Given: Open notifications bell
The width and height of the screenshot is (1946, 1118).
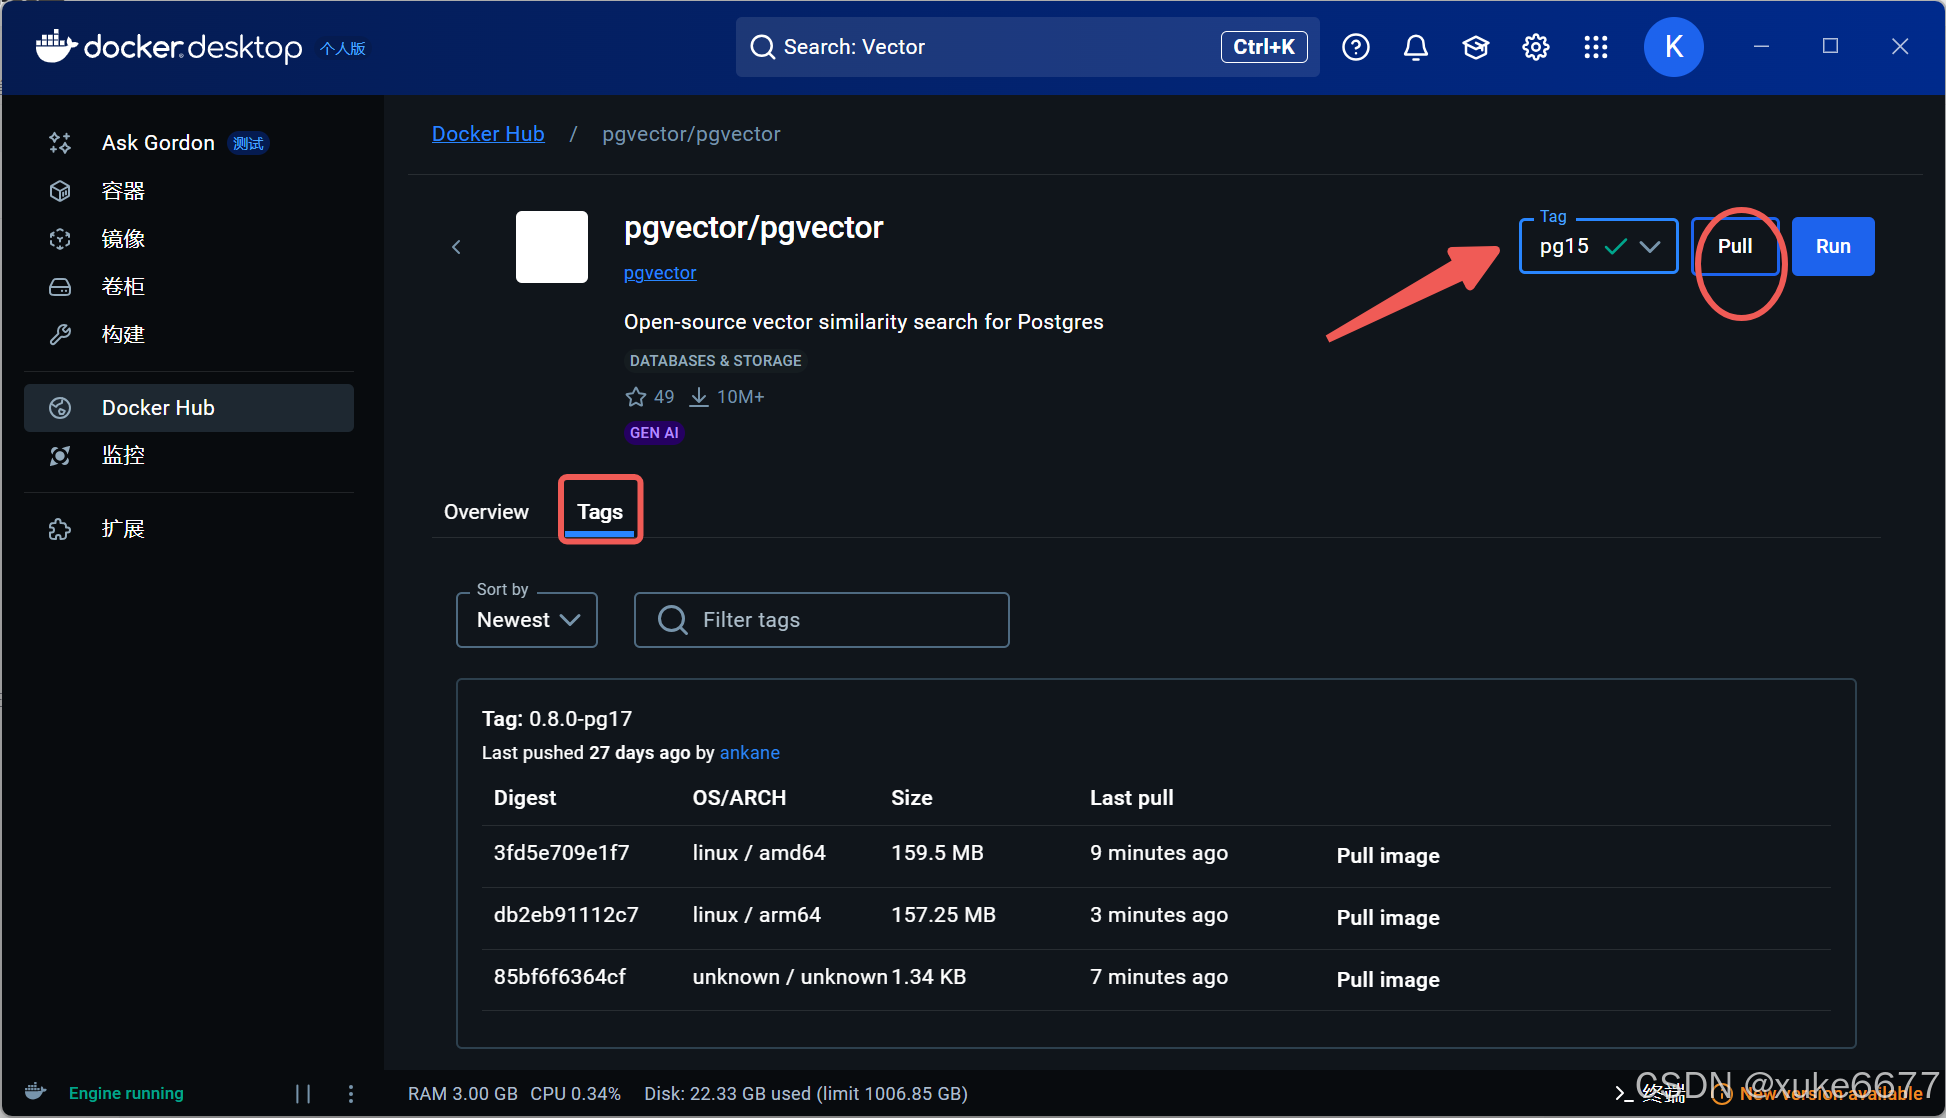Looking at the screenshot, I should [1416, 47].
